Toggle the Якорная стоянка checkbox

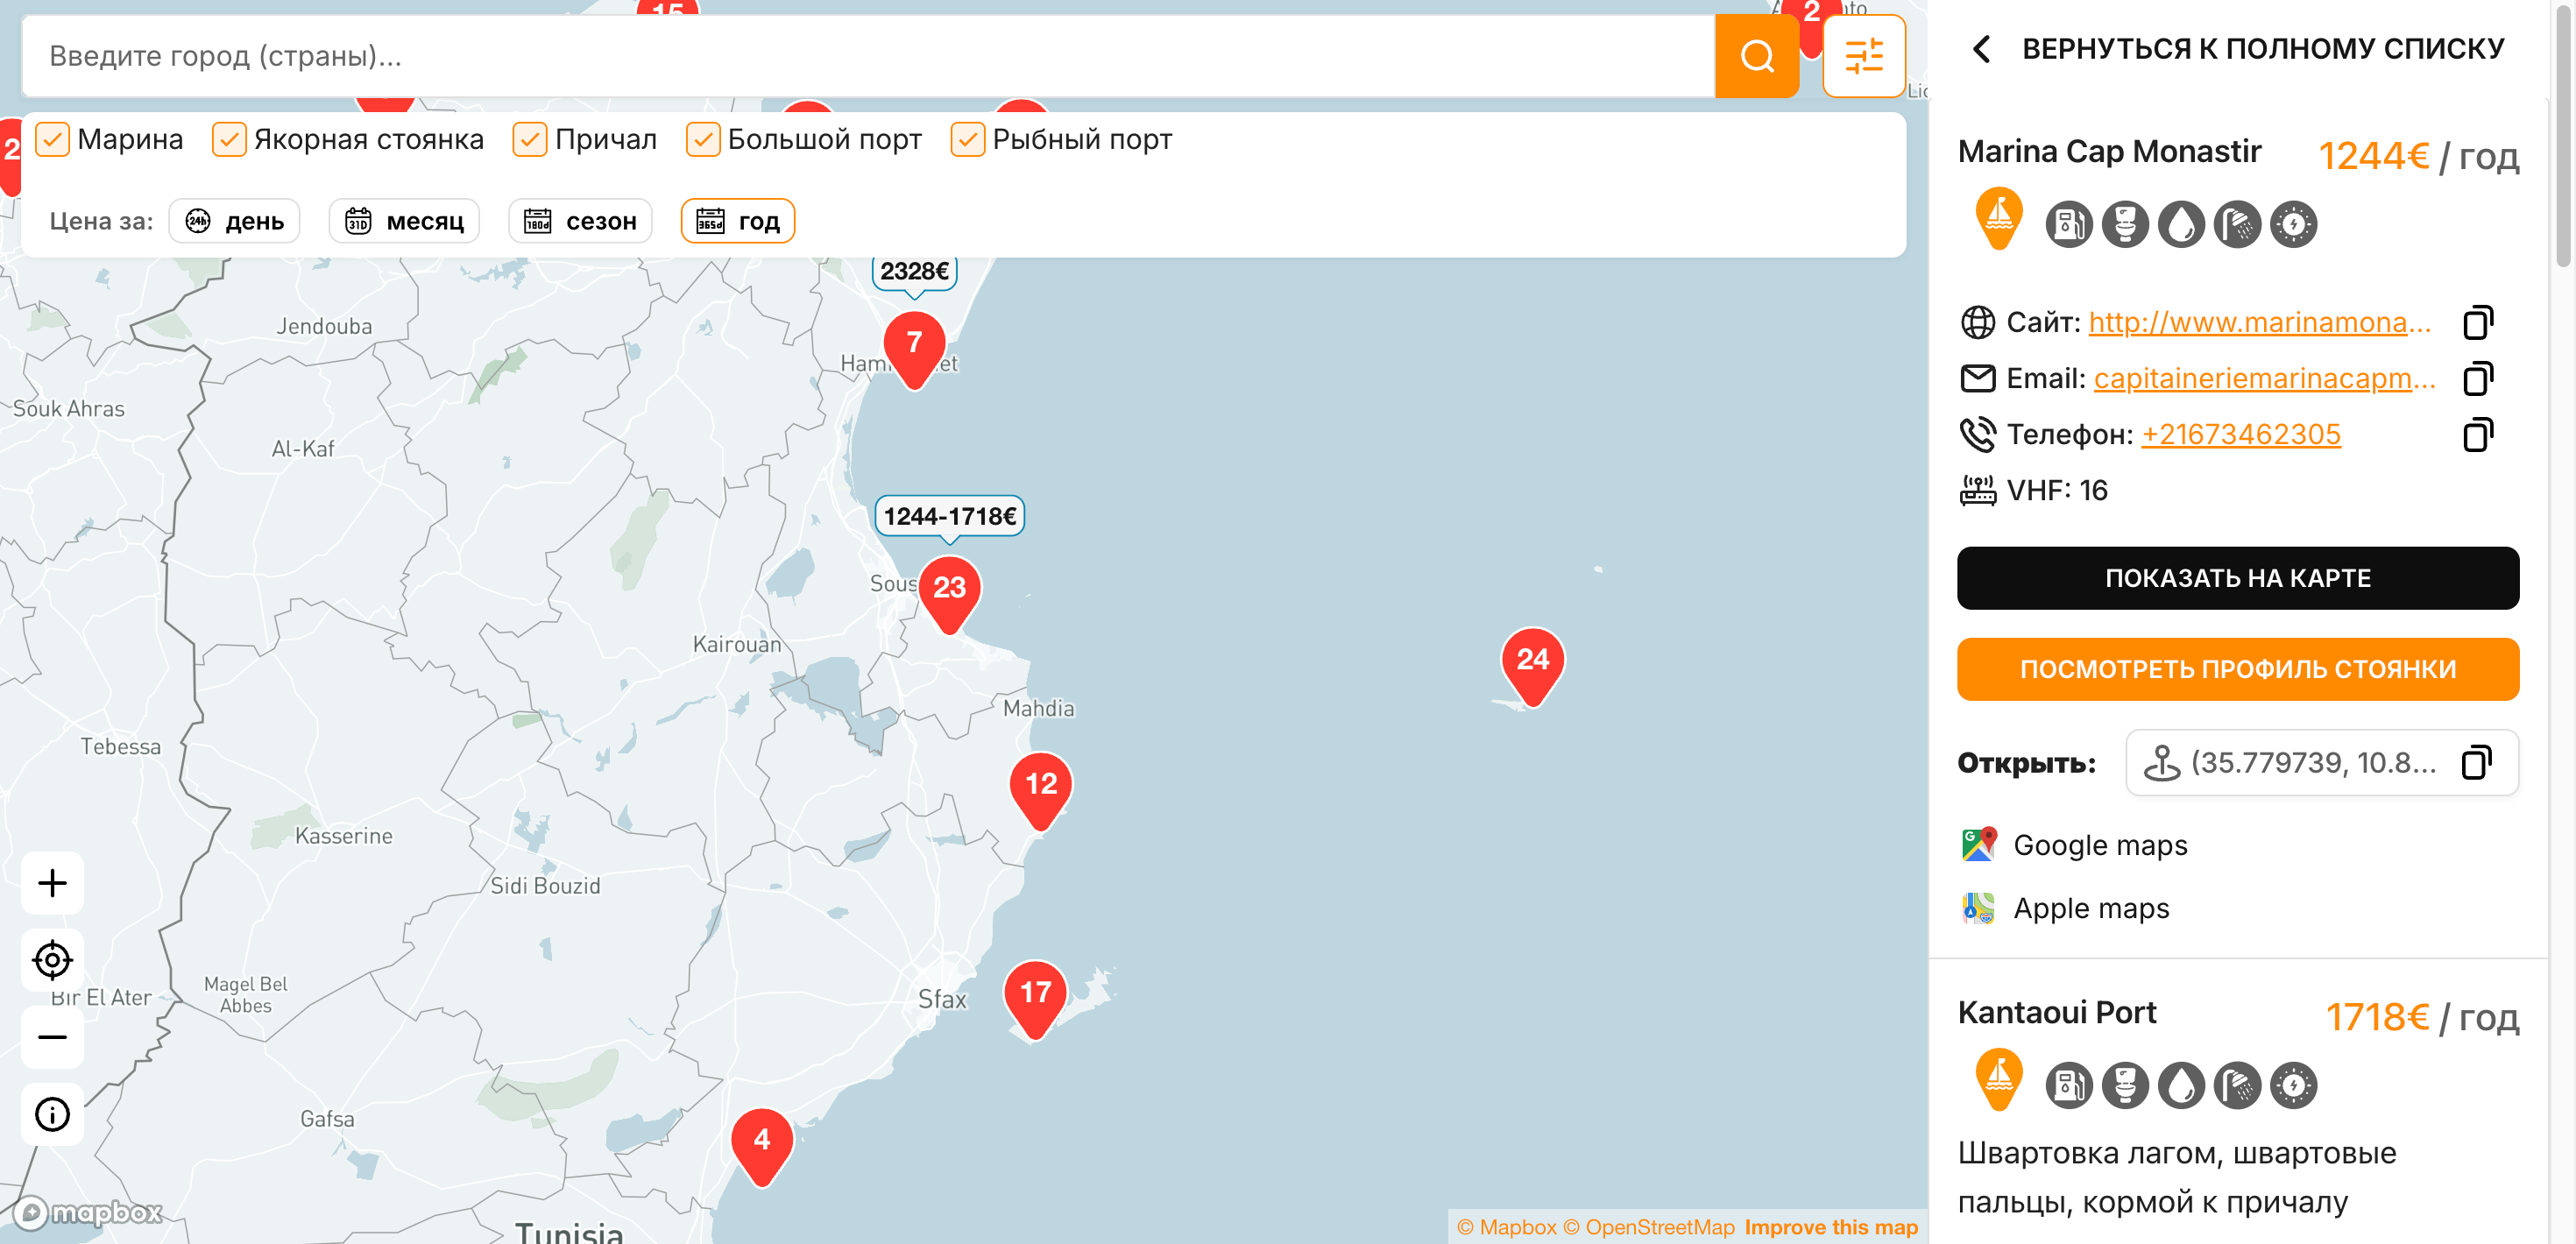click(229, 139)
